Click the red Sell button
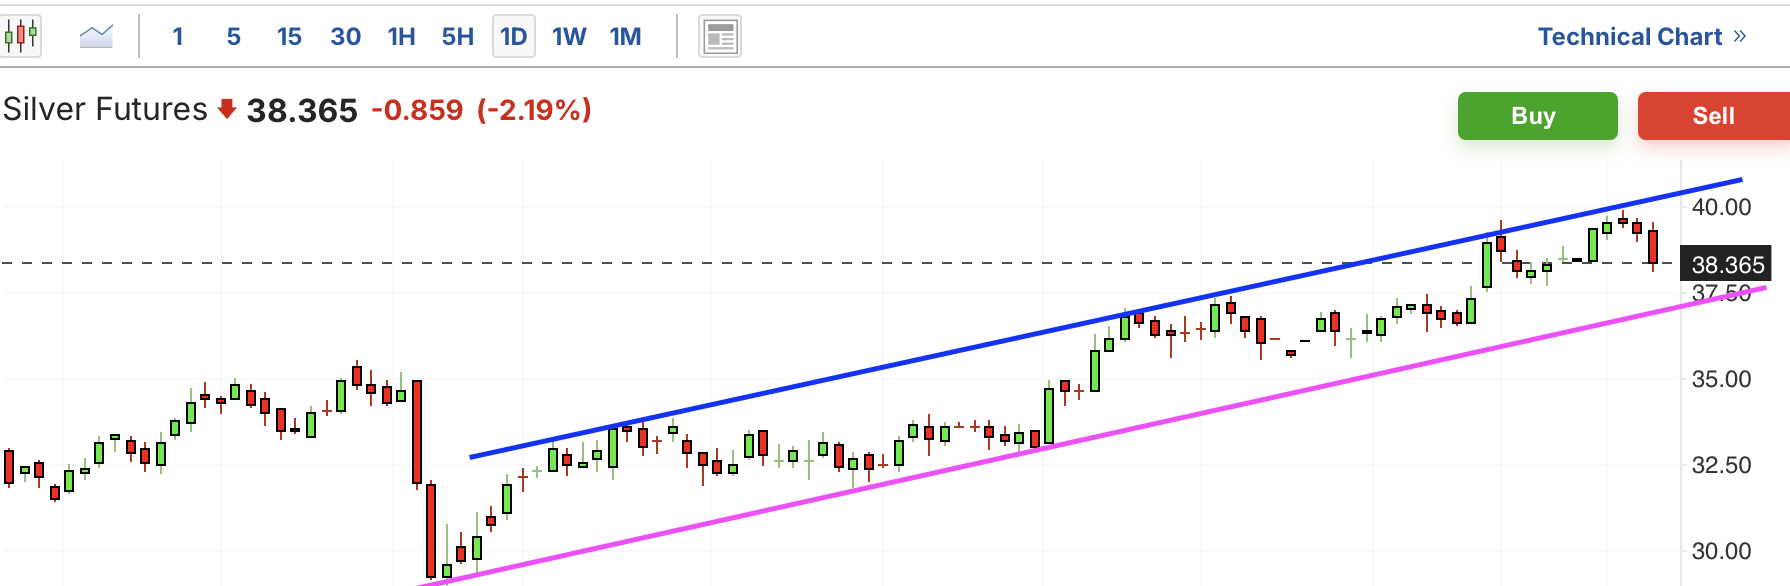1790x586 pixels. pos(1714,116)
